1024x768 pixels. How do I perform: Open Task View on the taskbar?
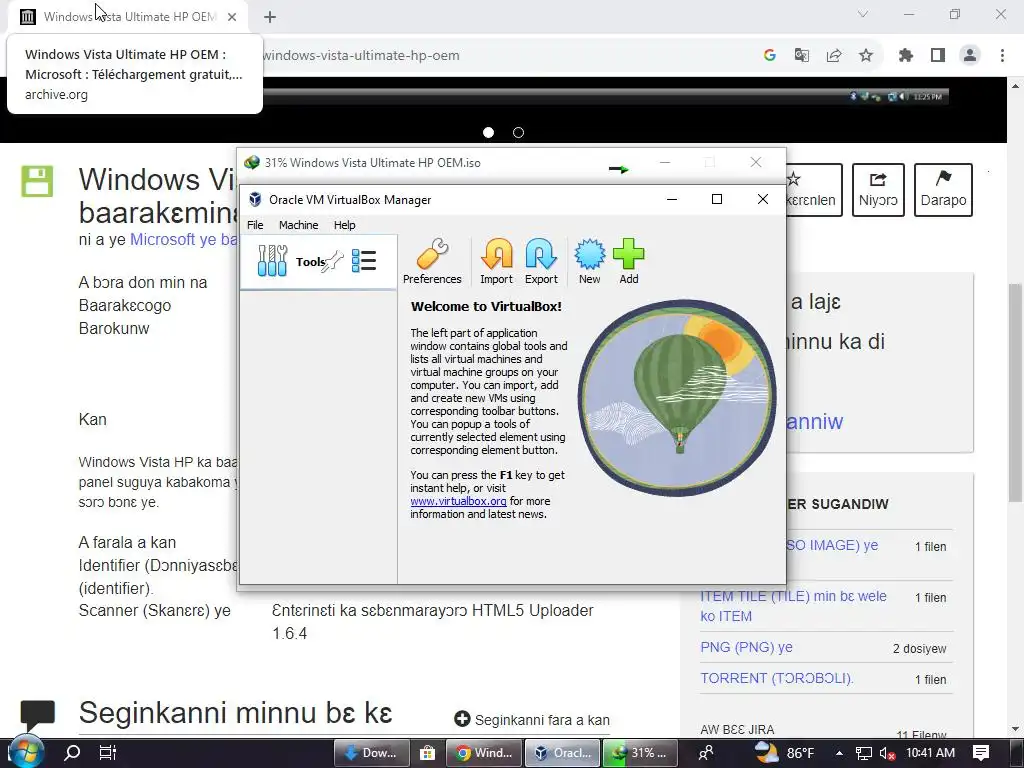[x=108, y=753]
